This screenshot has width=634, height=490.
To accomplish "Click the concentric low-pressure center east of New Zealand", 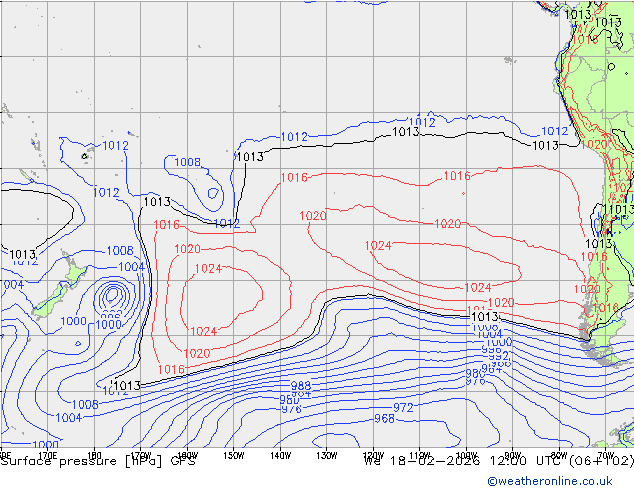I will point(112,296).
